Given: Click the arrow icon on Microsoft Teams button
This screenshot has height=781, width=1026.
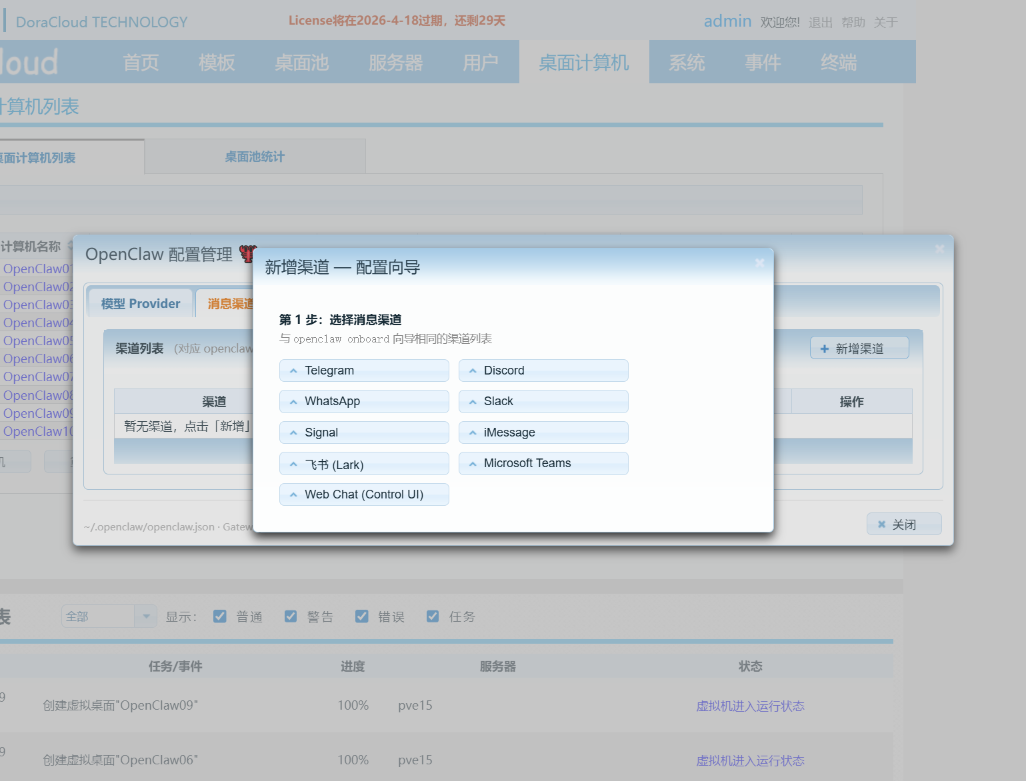Looking at the screenshot, I should coord(472,464).
